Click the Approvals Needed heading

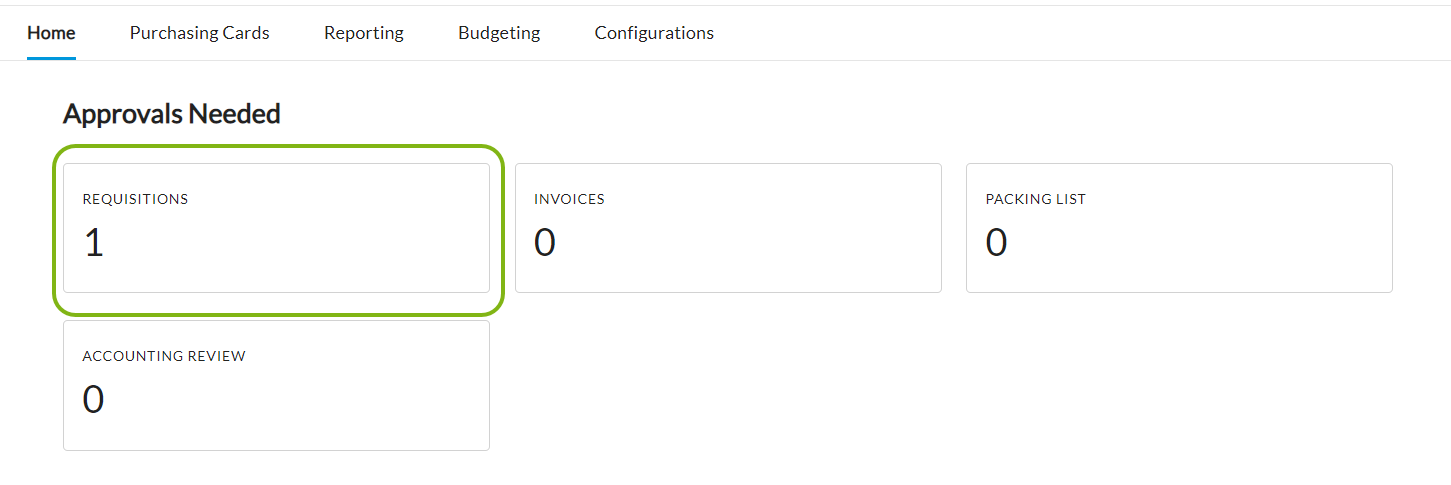[x=171, y=114]
